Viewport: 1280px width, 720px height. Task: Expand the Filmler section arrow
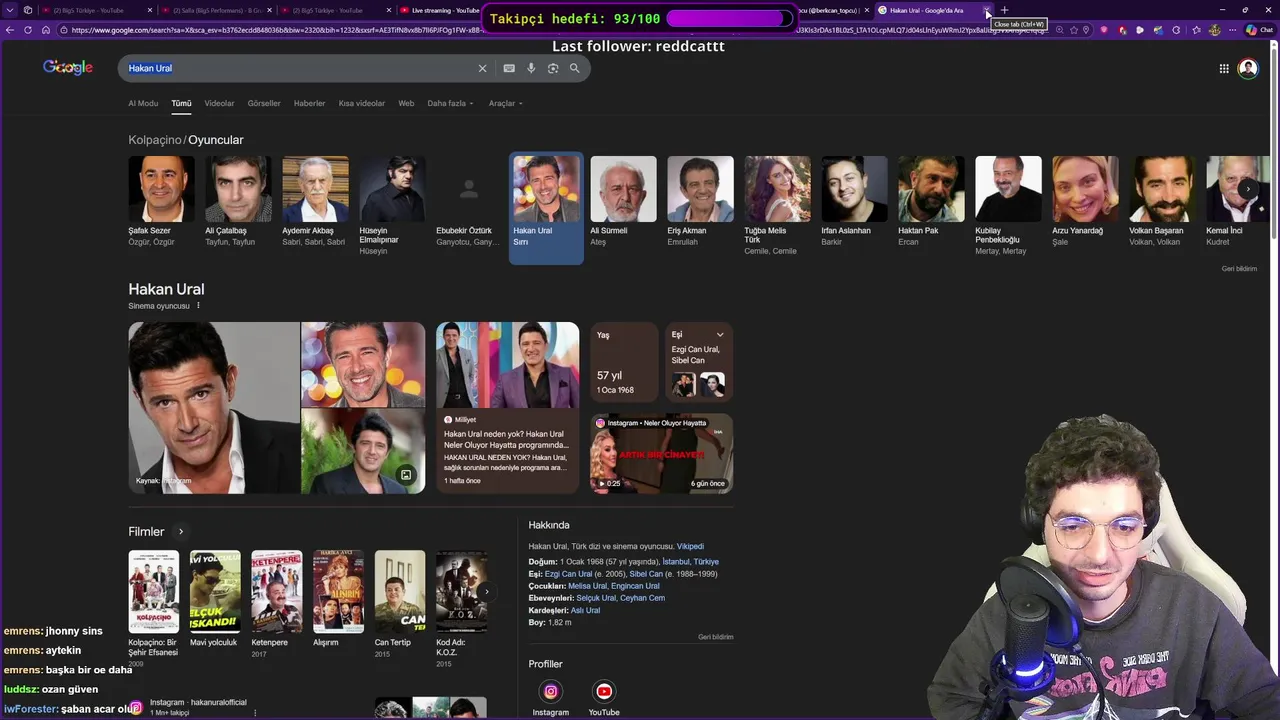(181, 532)
